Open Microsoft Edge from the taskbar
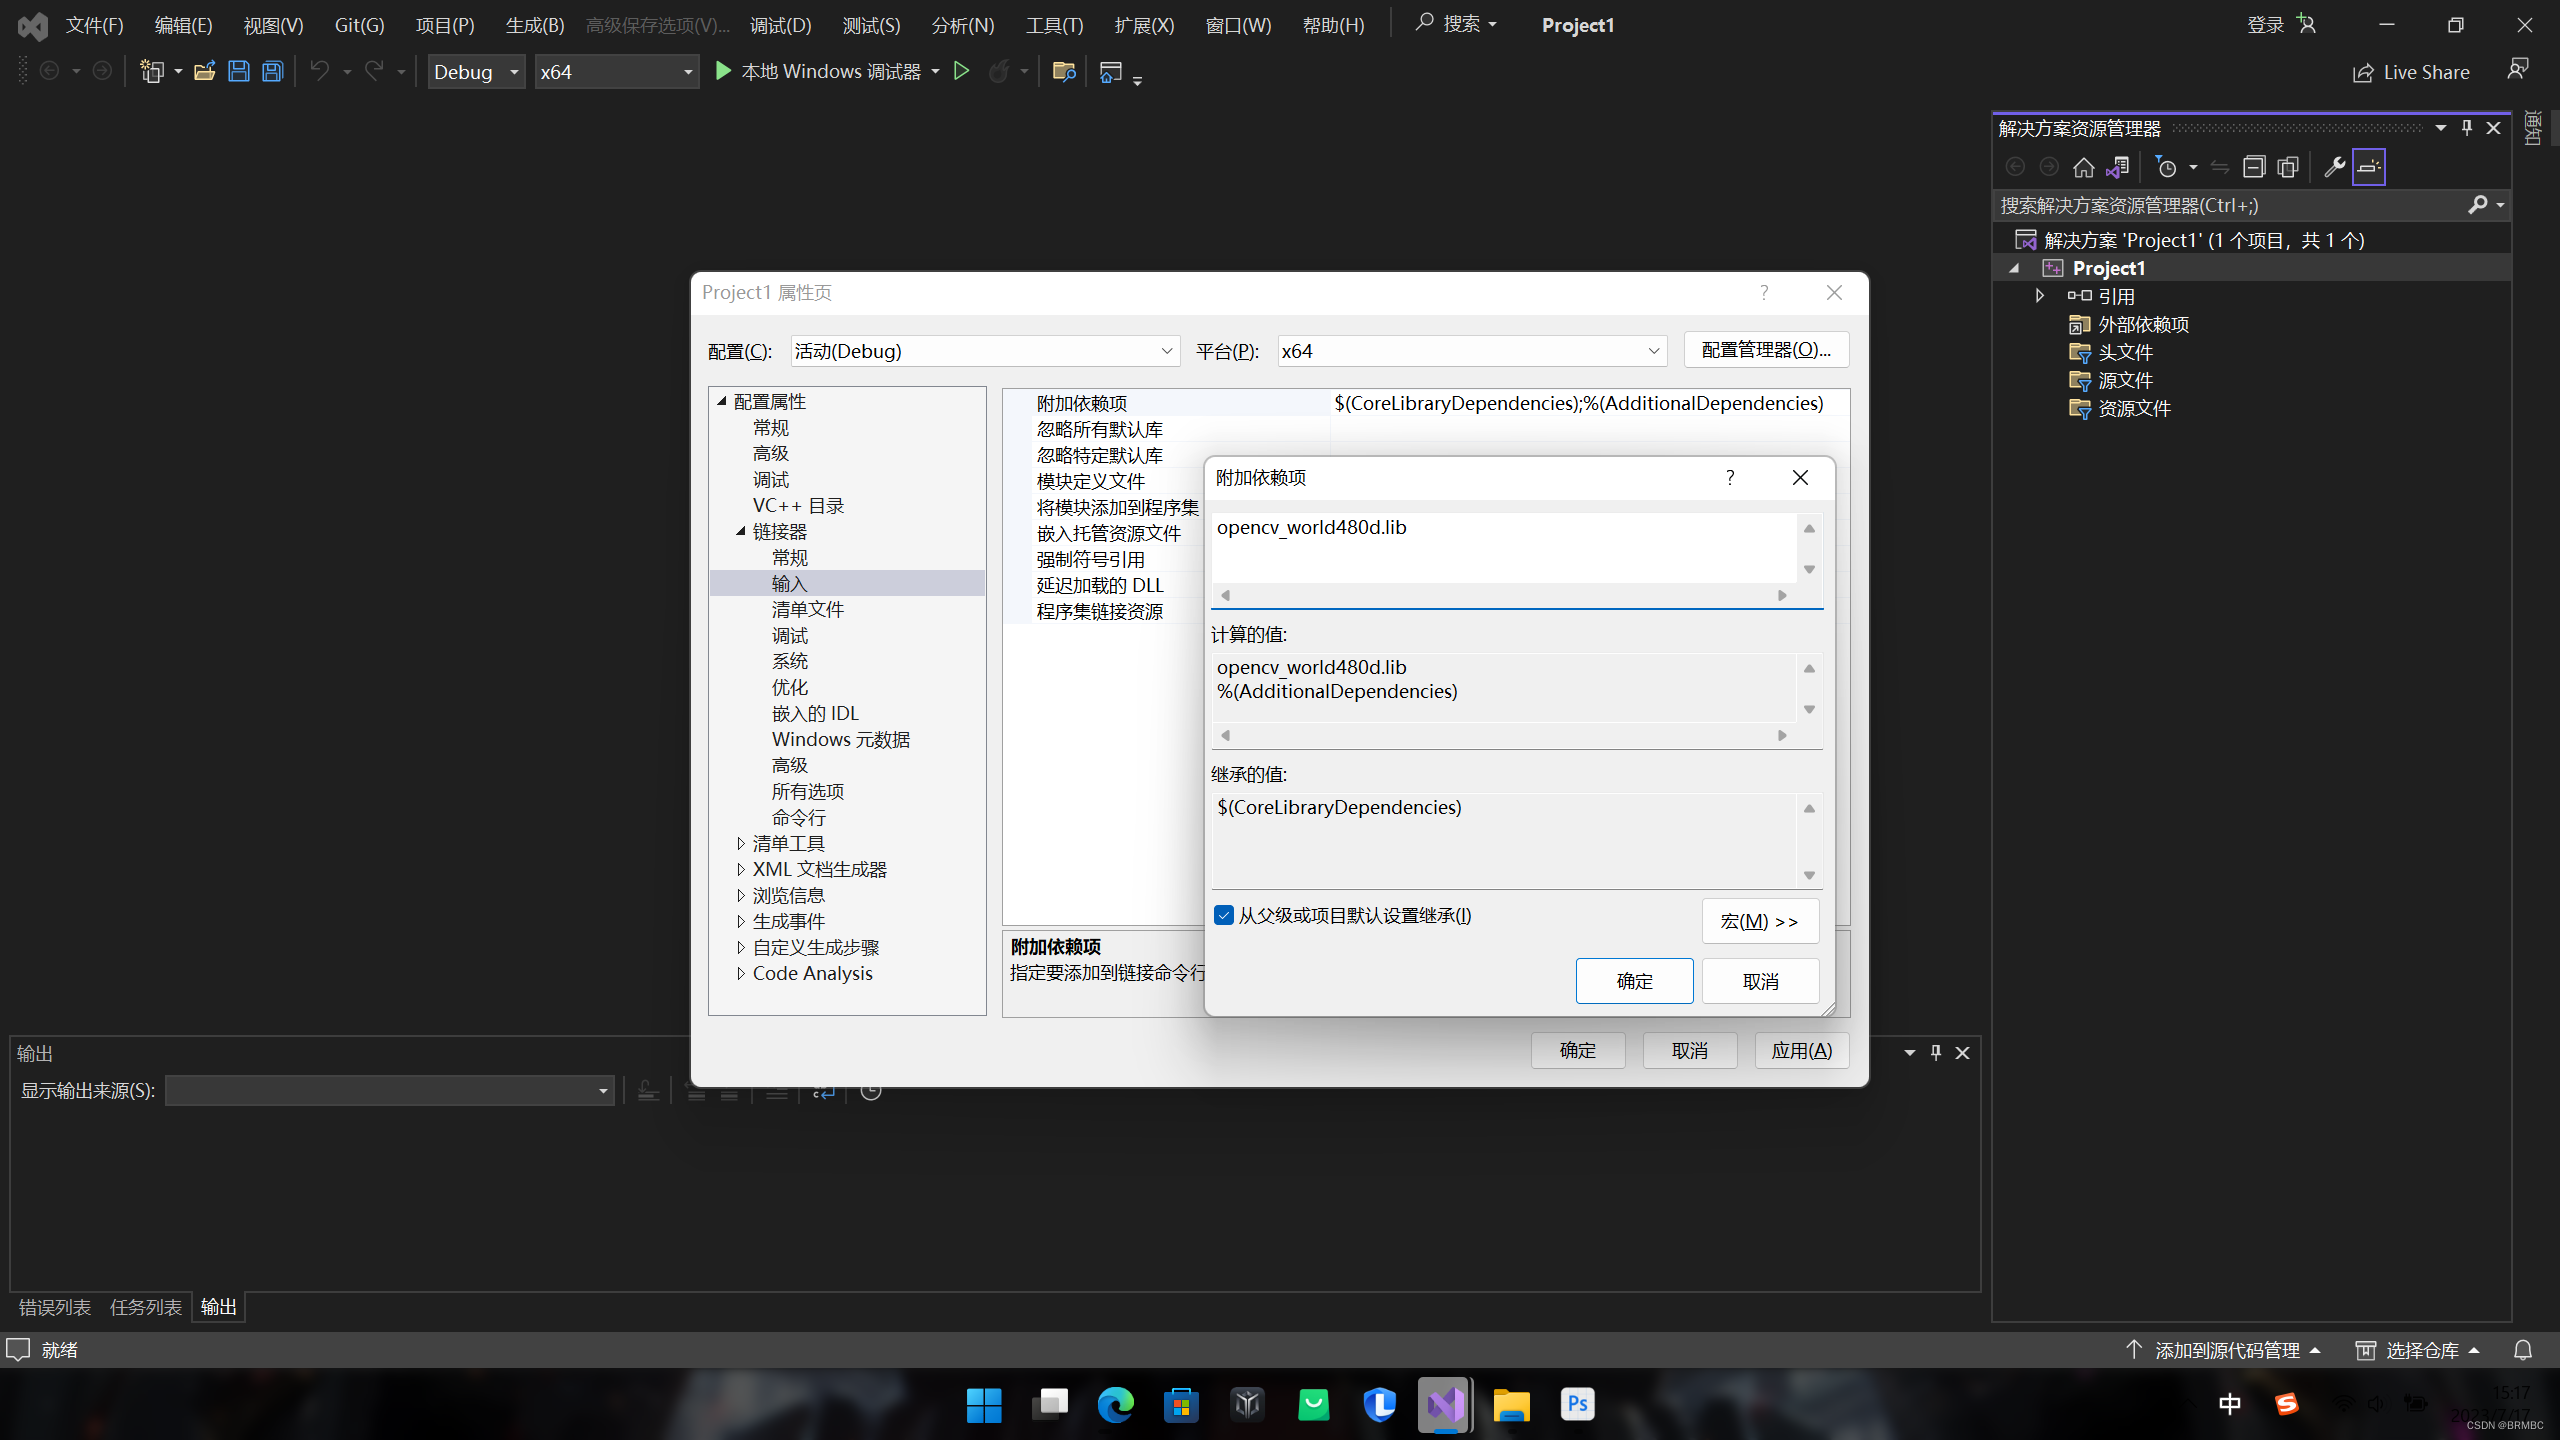This screenshot has width=2560, height=1440. (1115, 1405)
